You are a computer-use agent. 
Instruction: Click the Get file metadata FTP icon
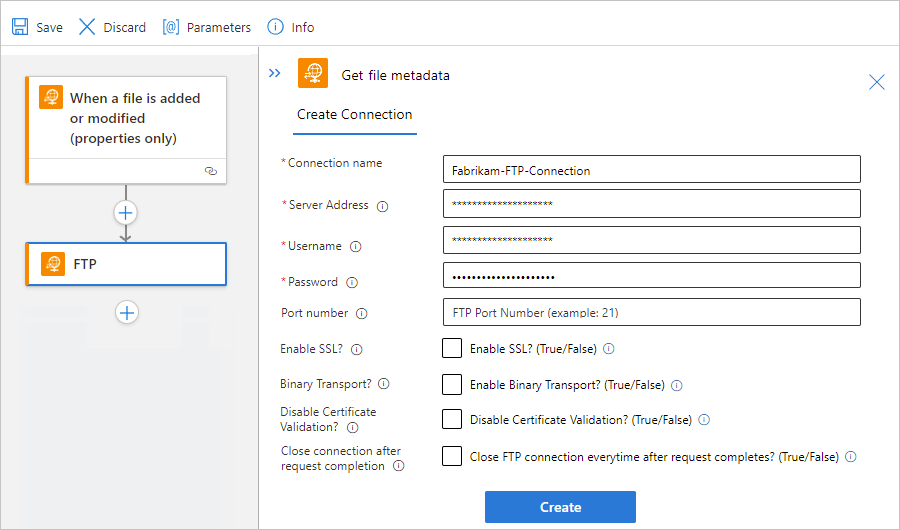click(x=313, y=74)
